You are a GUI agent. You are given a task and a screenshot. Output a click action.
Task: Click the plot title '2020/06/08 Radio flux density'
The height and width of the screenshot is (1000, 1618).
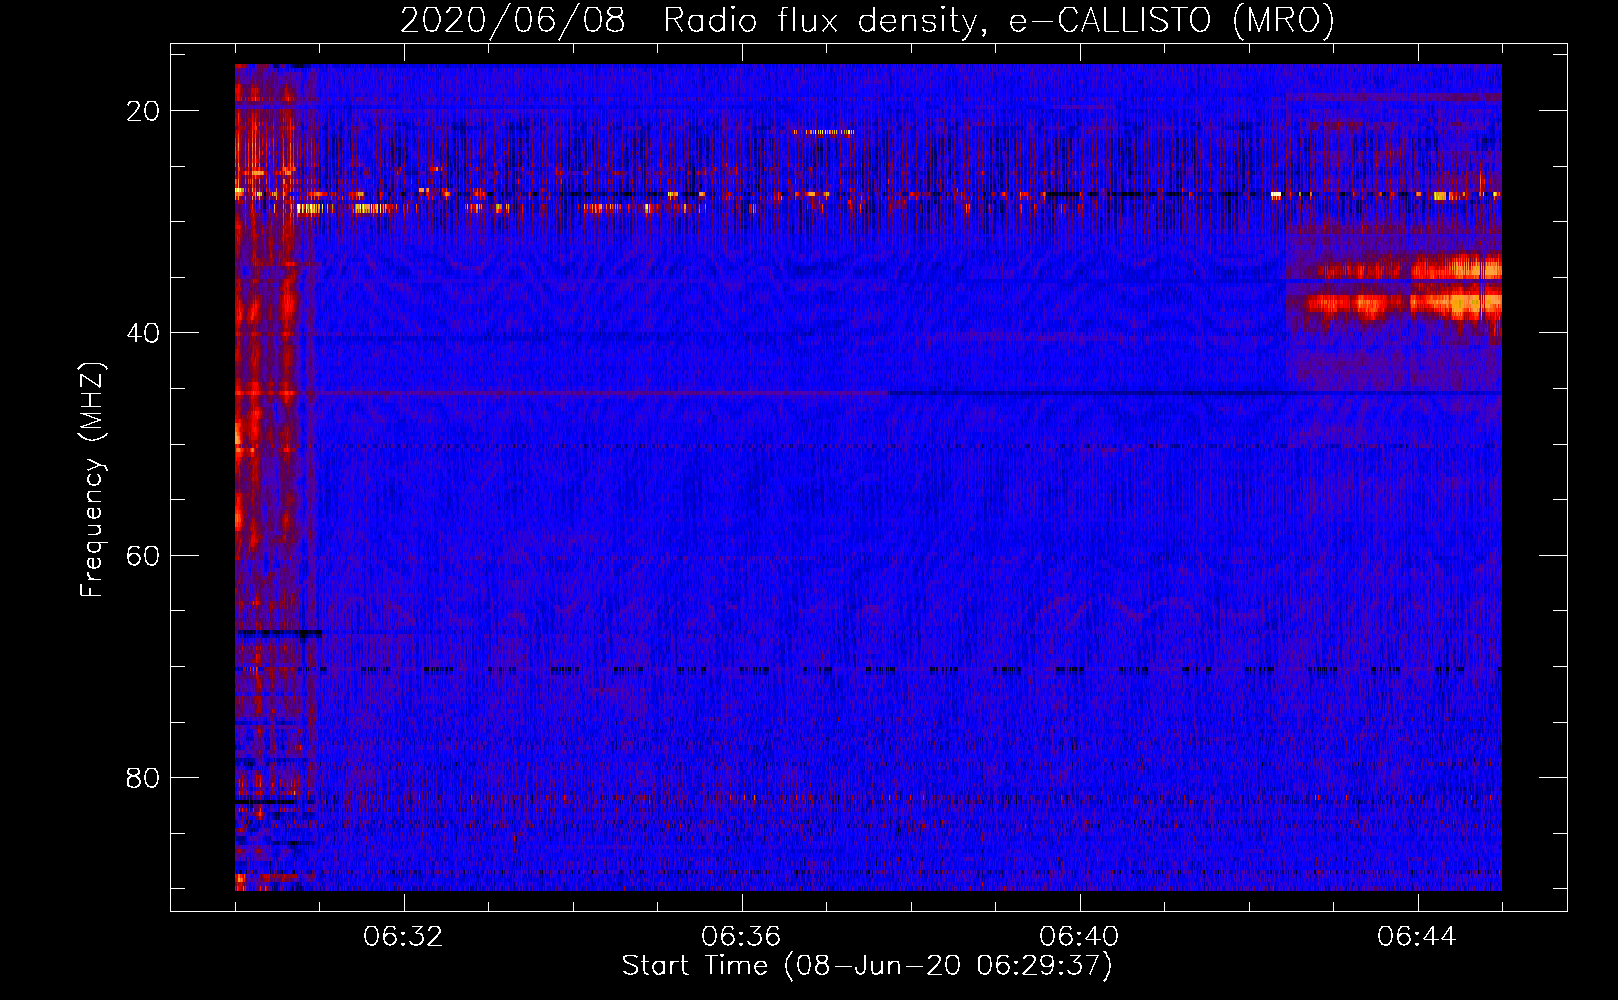point(867,21)
